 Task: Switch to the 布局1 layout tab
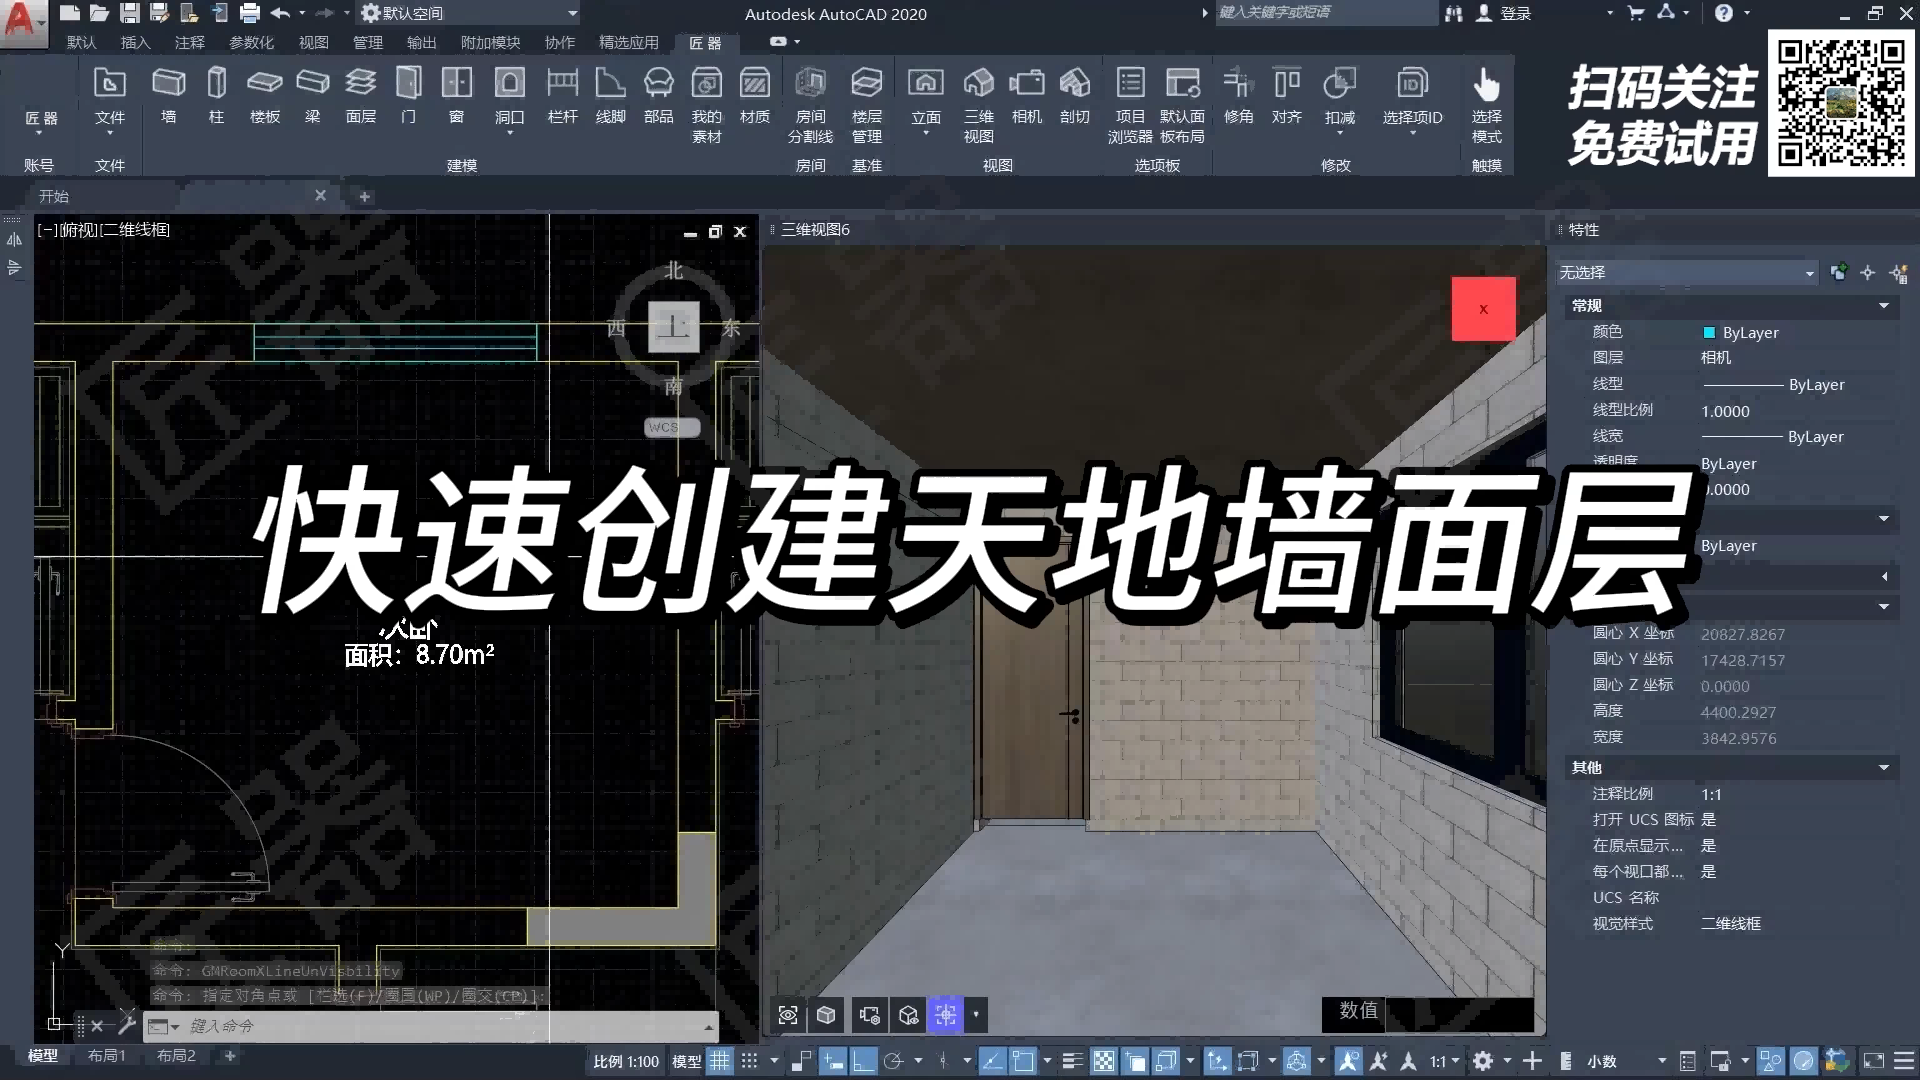[x=108, y=1056]
